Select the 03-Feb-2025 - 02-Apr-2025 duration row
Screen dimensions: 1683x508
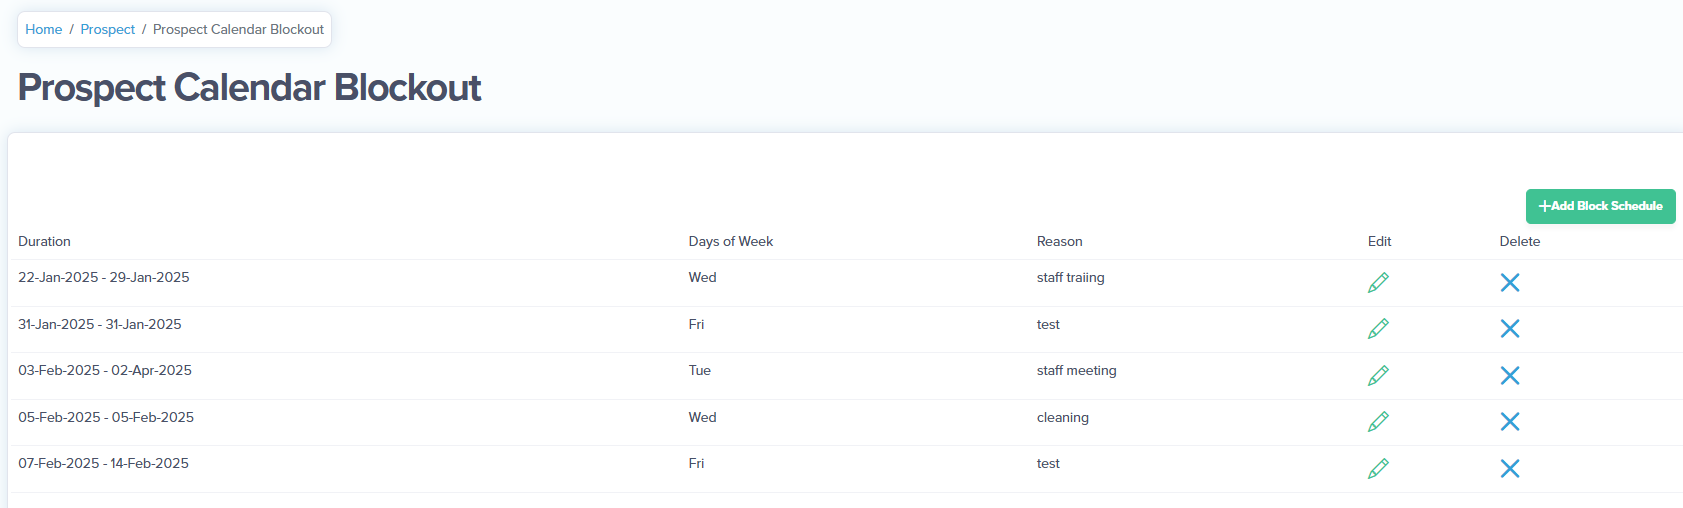845,376
